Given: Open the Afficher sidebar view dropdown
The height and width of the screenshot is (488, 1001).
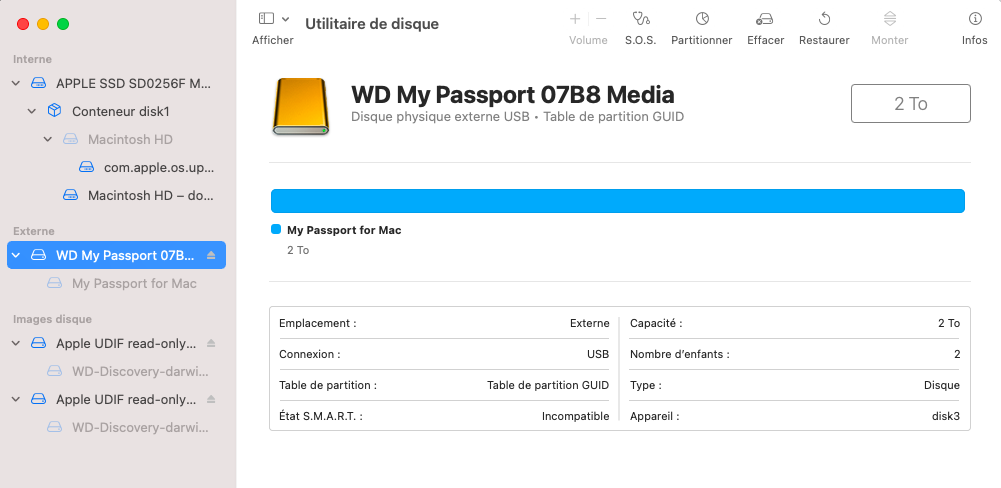Looking at the screenshot, I should pyautogui.click(x=273, y=19).
